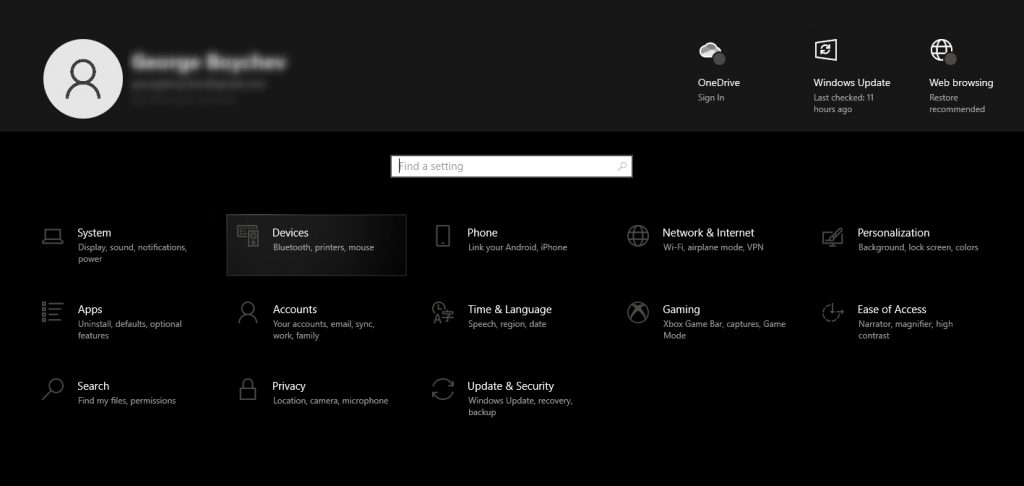The width and height of the screenshot is (1024, 486).
Task: Click 'Xbox Game Bar, captures, Game Mode' text
Action: pos(724,330)
